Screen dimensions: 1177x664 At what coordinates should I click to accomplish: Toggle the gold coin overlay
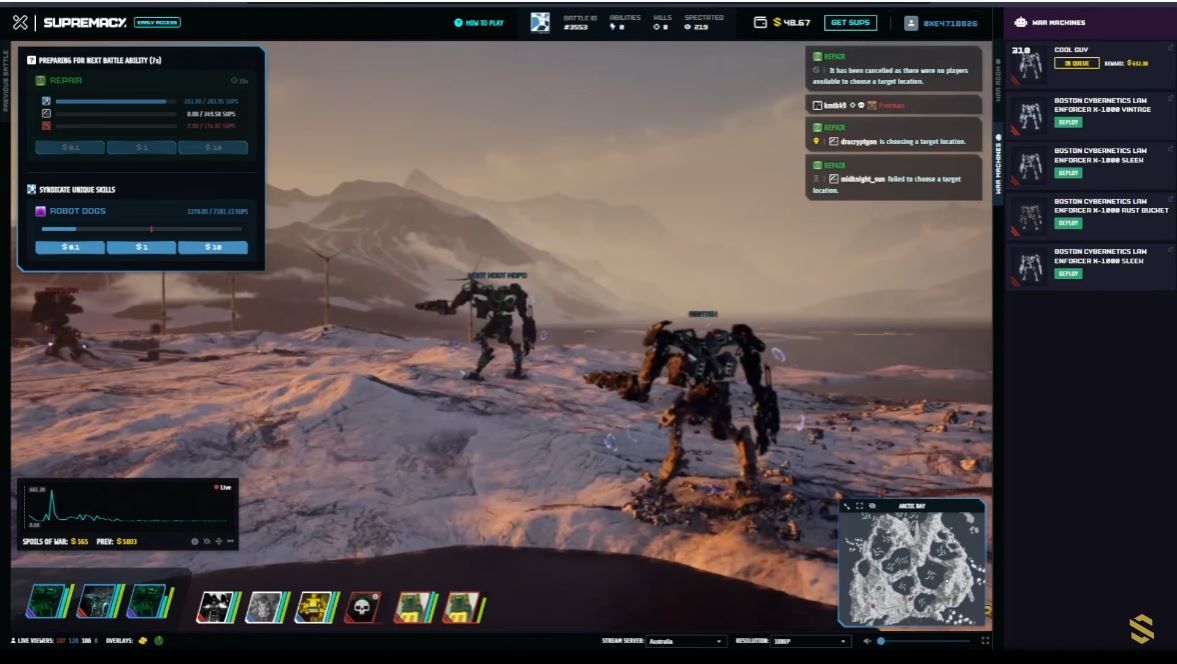[x=143, y=641]
